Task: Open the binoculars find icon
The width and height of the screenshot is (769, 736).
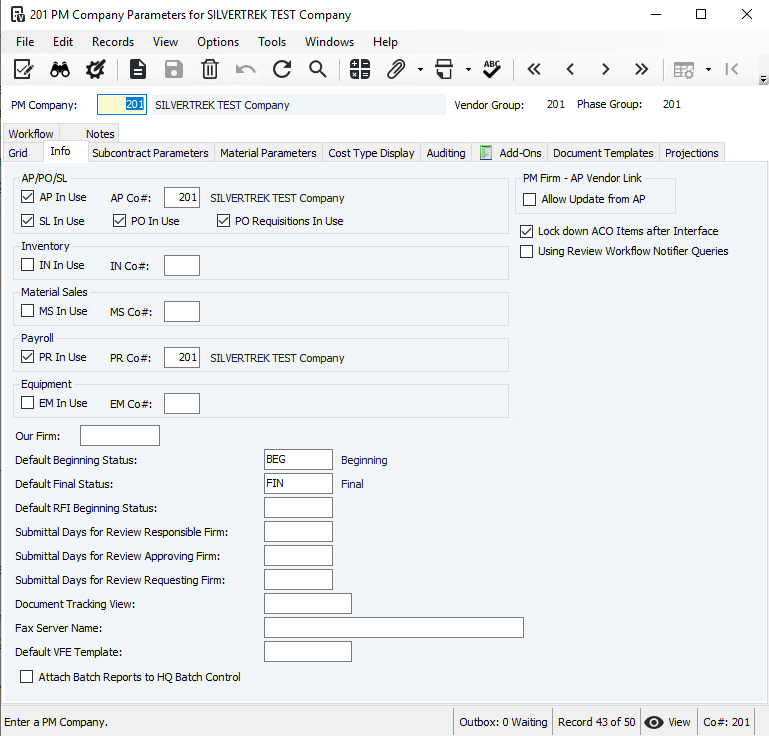Action: (x=60, y=70)
